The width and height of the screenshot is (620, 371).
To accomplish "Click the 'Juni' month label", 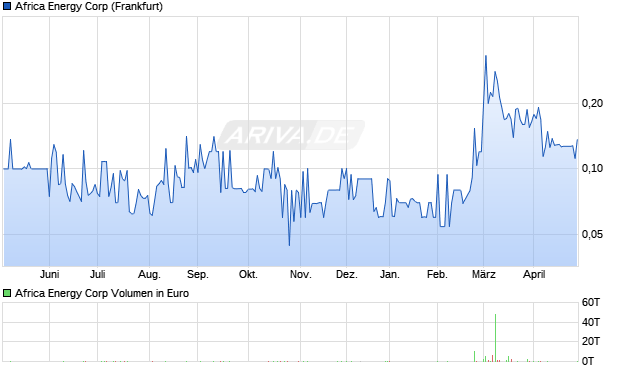I will (x=49, y=274).
